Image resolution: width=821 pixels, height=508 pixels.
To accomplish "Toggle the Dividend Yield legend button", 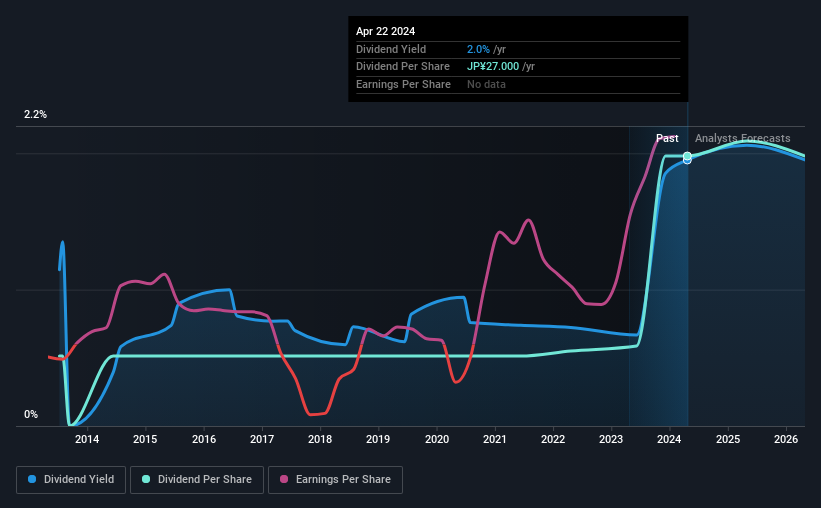I will (x=71, y=480).
